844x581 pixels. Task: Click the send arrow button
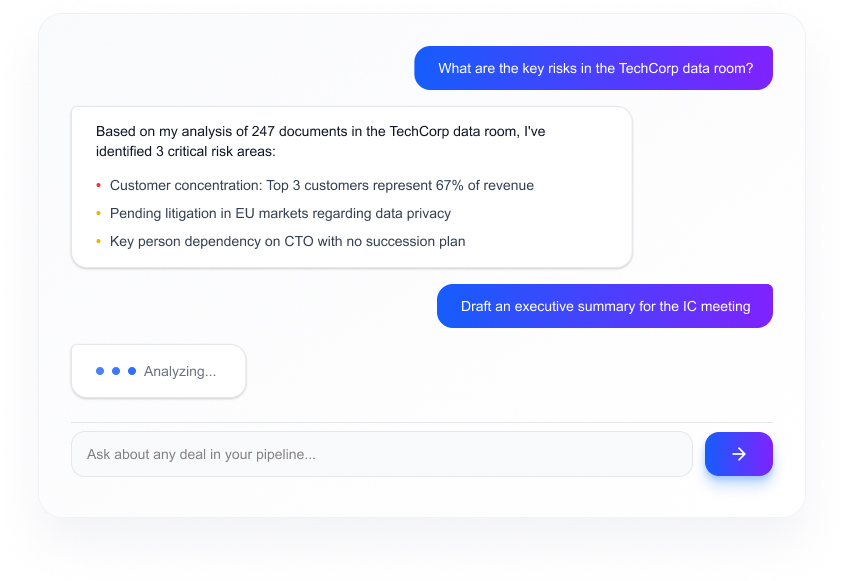pos(738,454)
